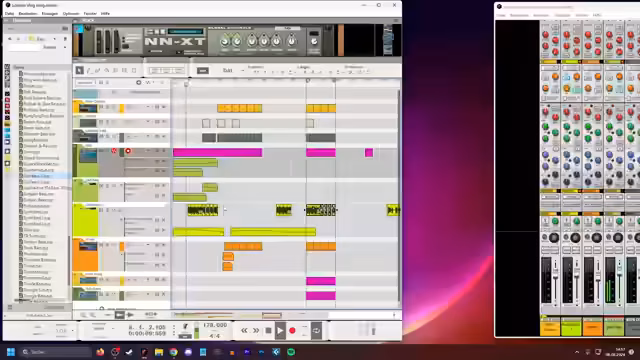Click the rewind button in the transport
The width and height of the screenshot is (640, 360).
(244, 331)
